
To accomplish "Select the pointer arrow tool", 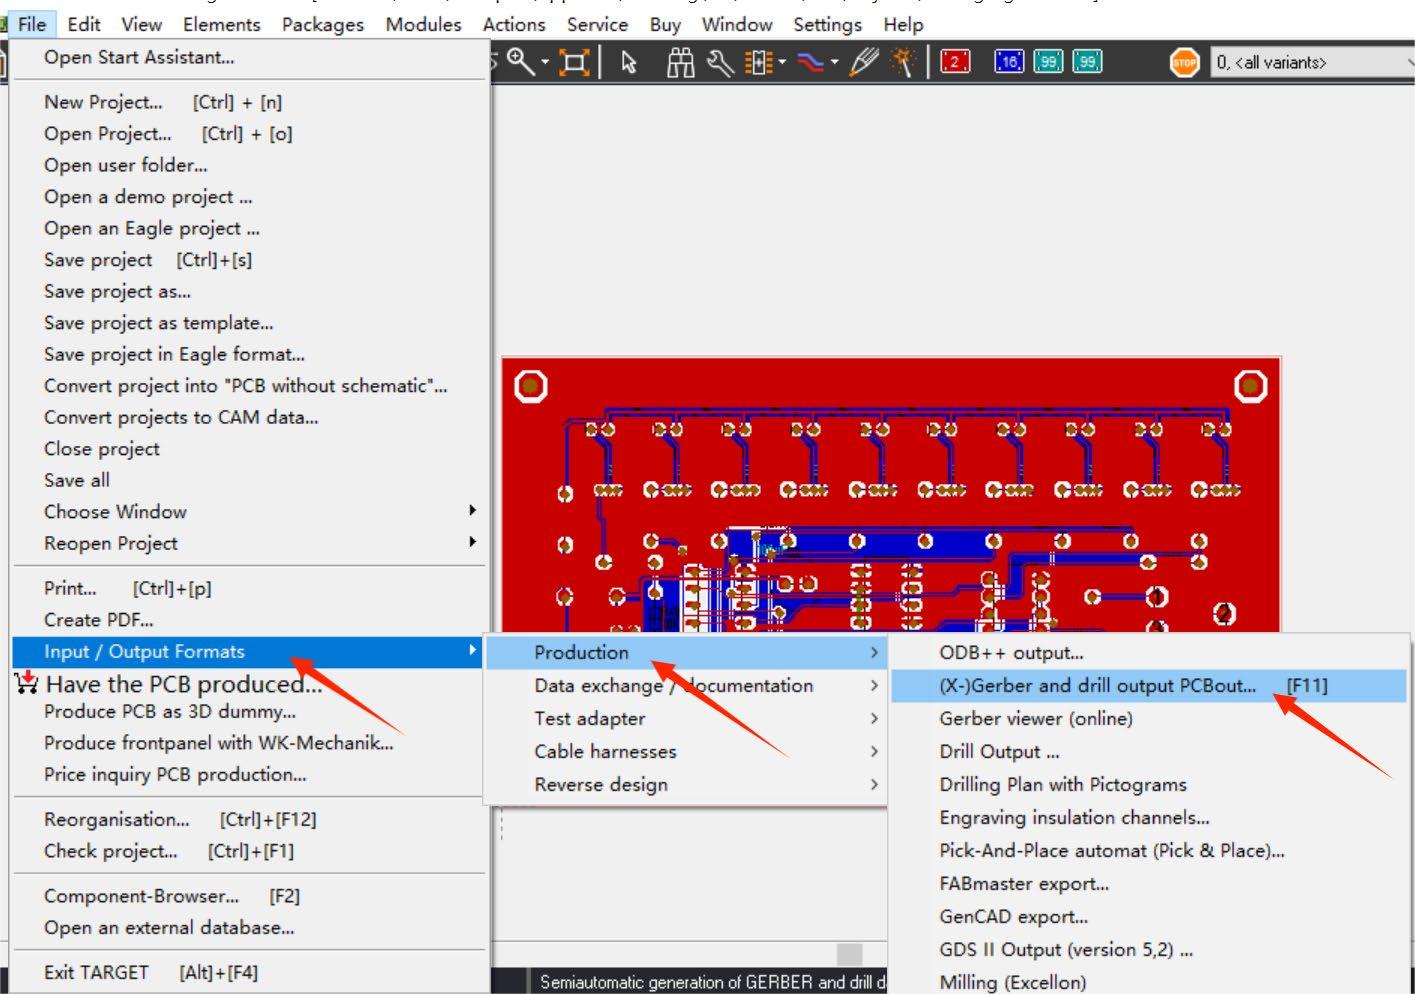I will [x=629, y=63].
